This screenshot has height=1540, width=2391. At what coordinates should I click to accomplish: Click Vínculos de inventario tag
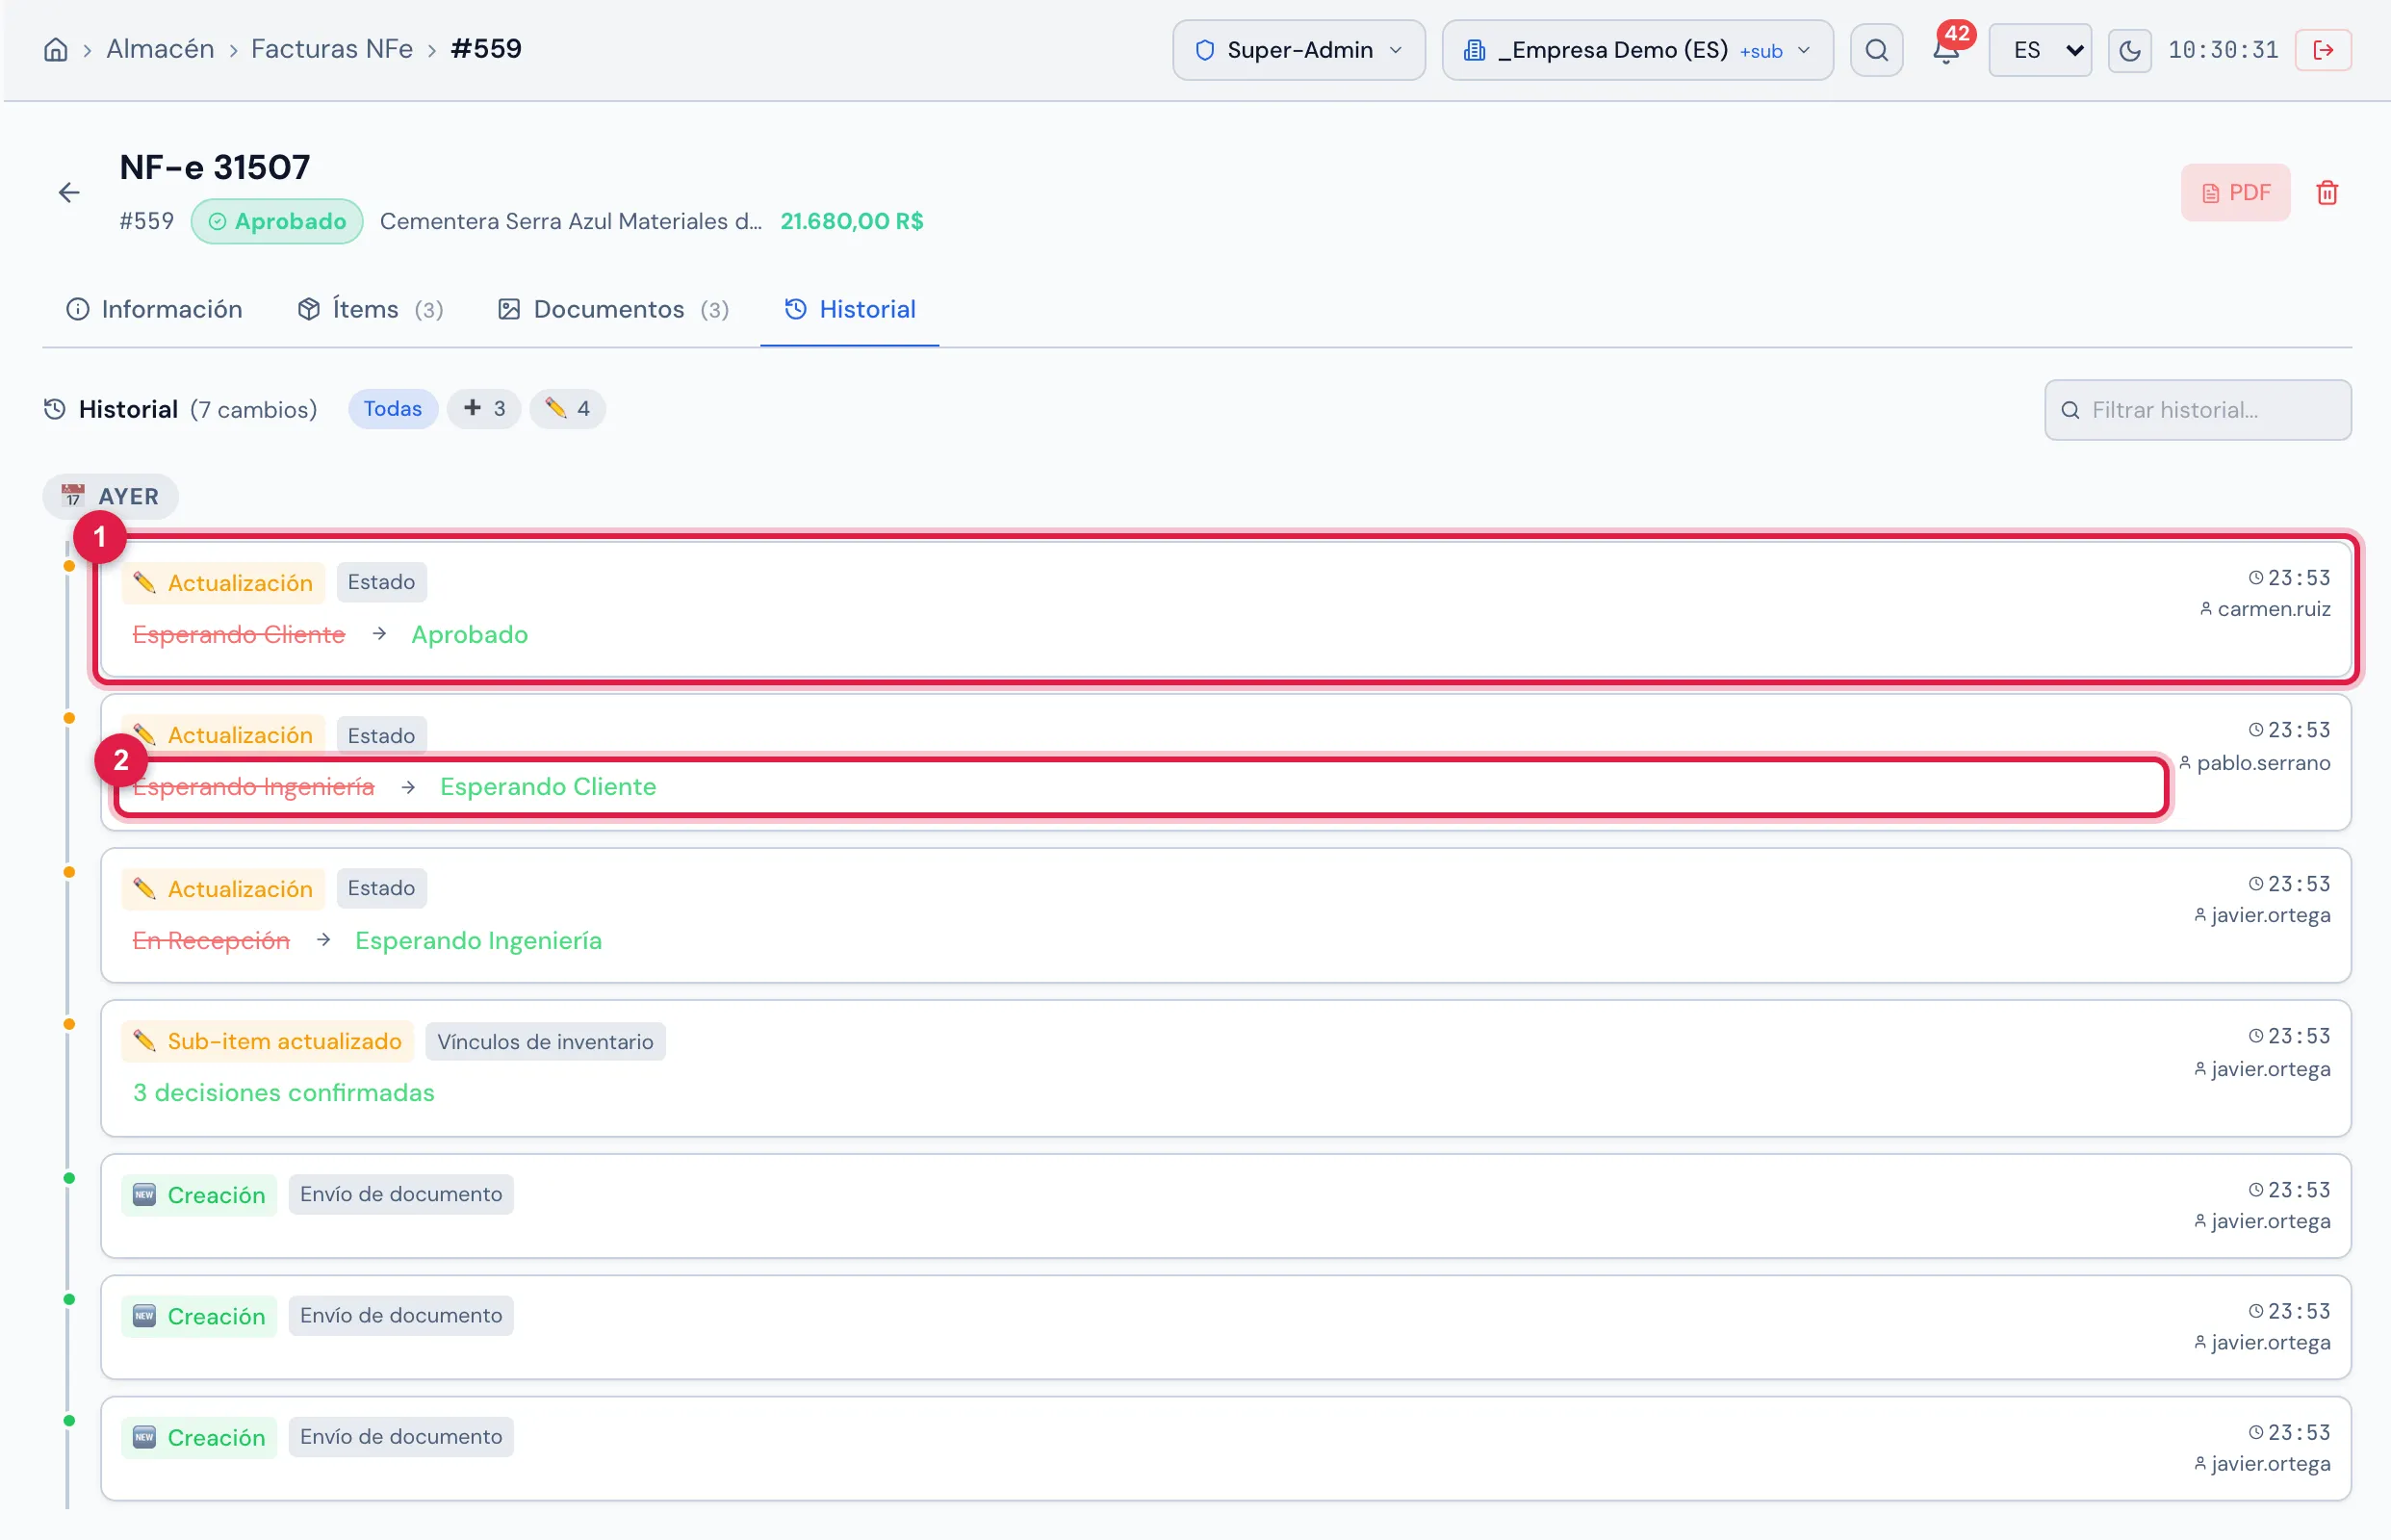(545, 1041)
